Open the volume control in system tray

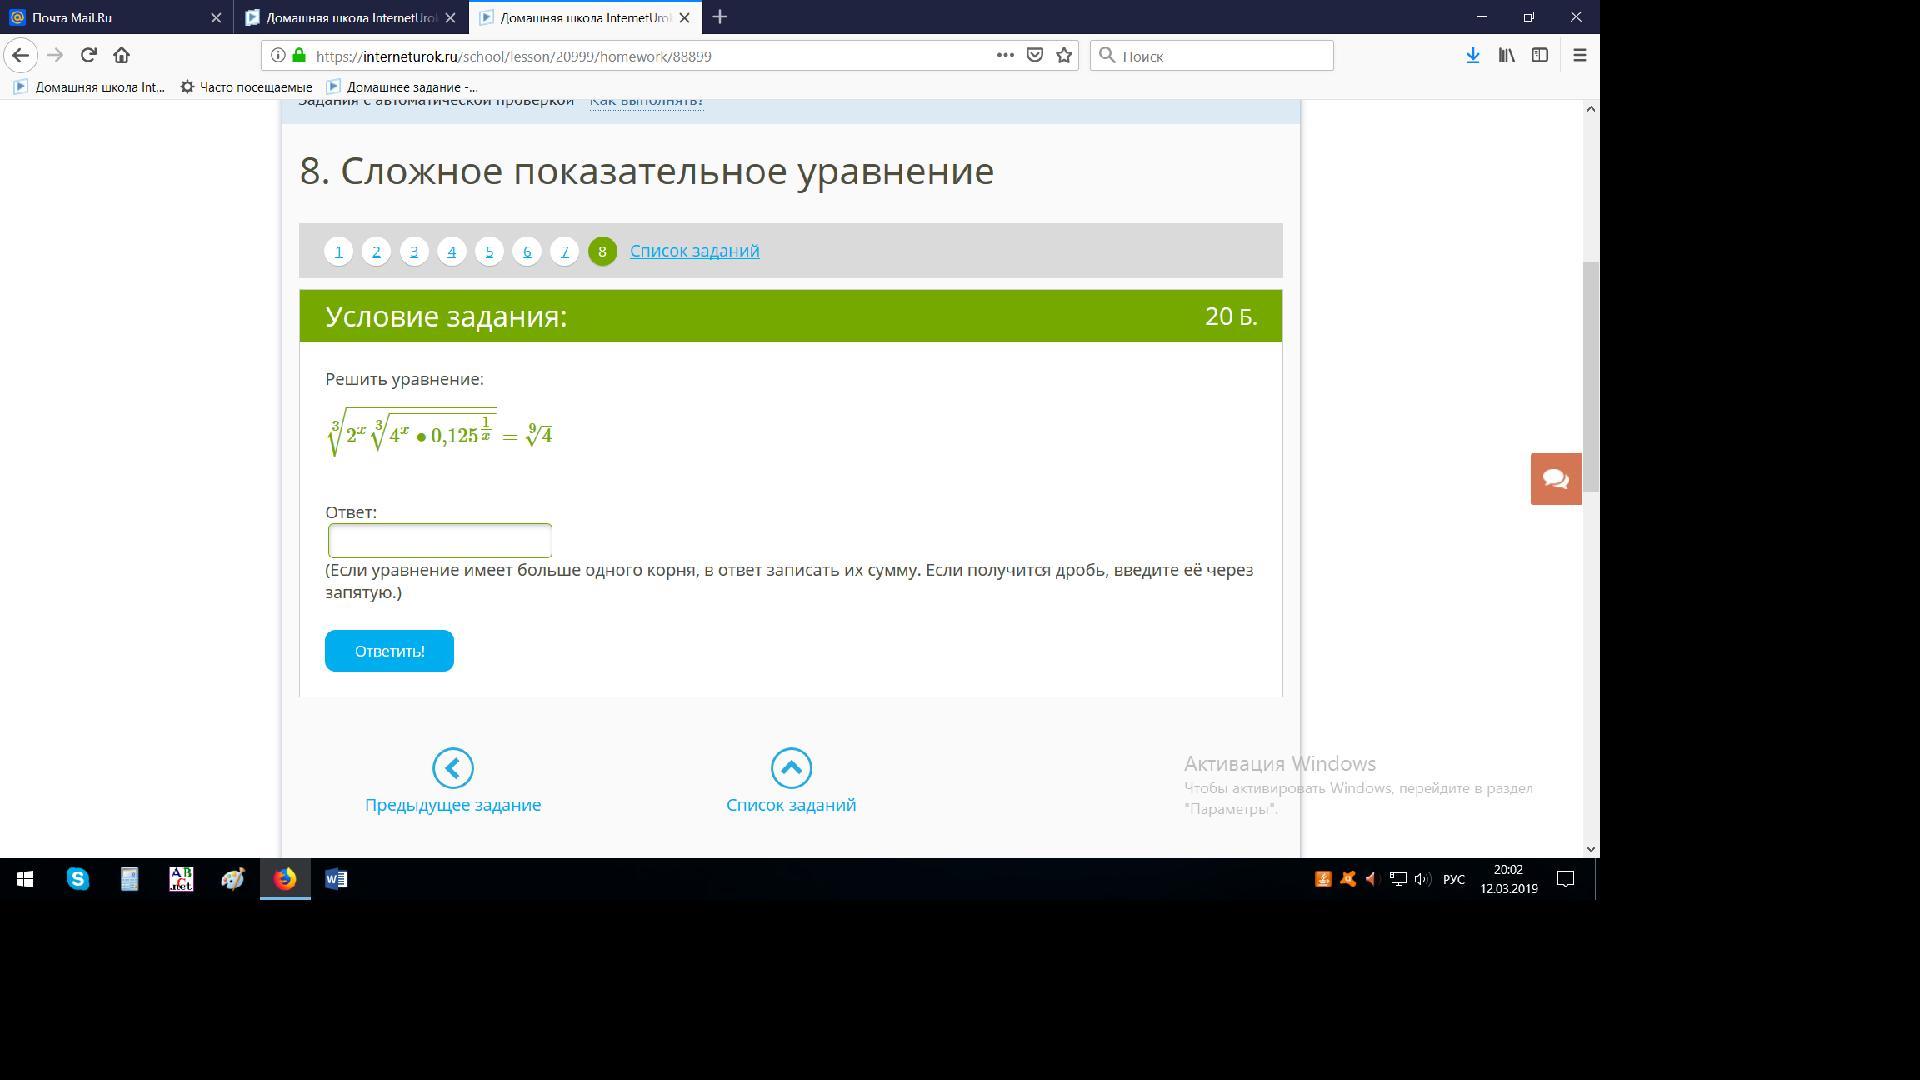[1422, 879]
